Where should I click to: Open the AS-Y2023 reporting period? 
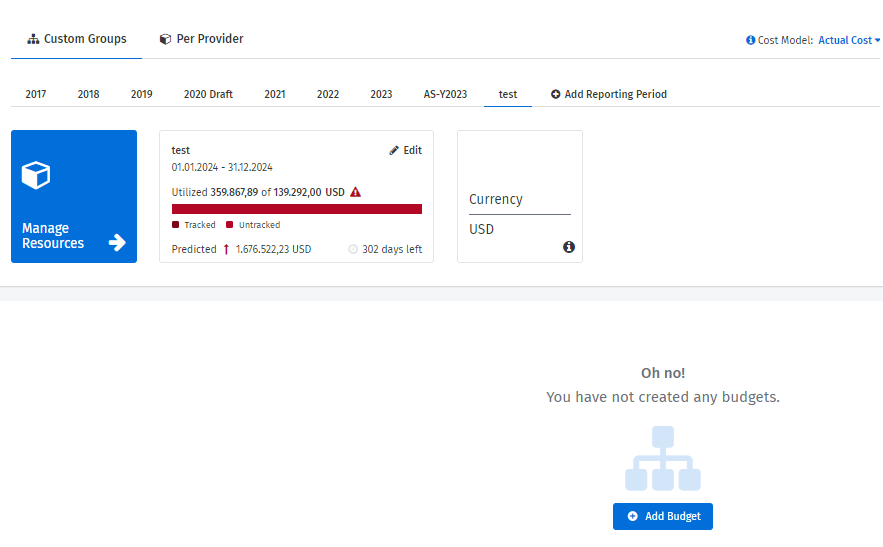[445, 94]
